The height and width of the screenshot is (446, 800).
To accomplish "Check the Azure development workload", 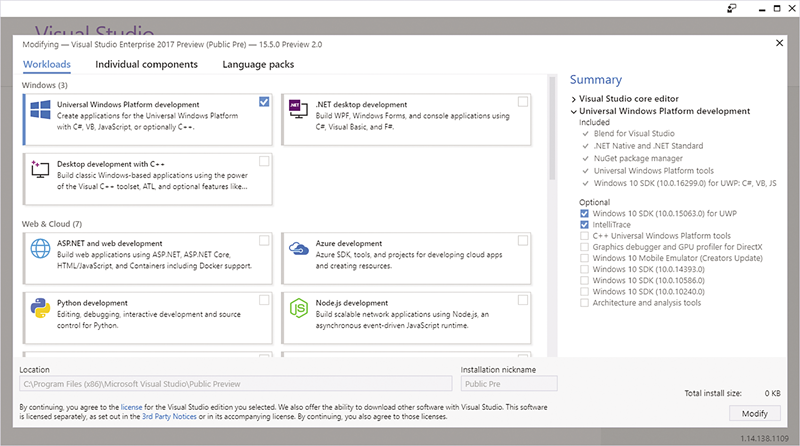I will click(522, 240).
